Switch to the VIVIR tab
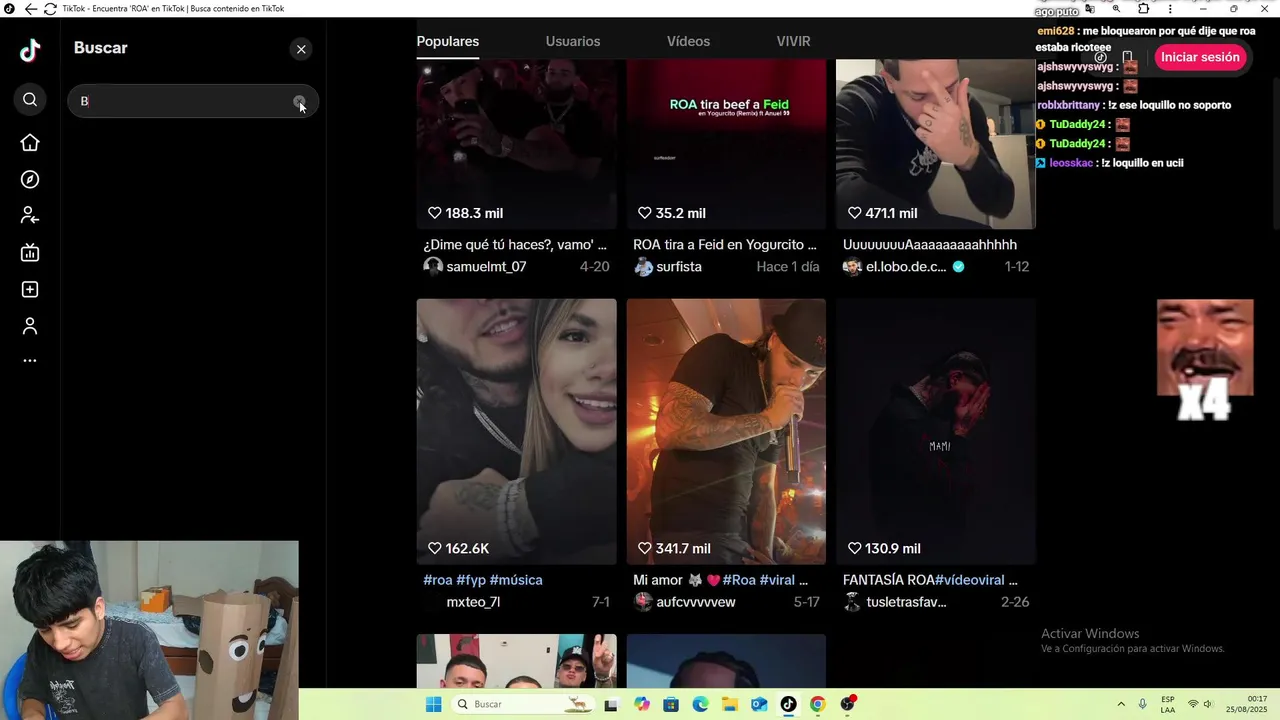Image resolution: width=1280 pixels, height=720 pixels. tap(793, 41)
